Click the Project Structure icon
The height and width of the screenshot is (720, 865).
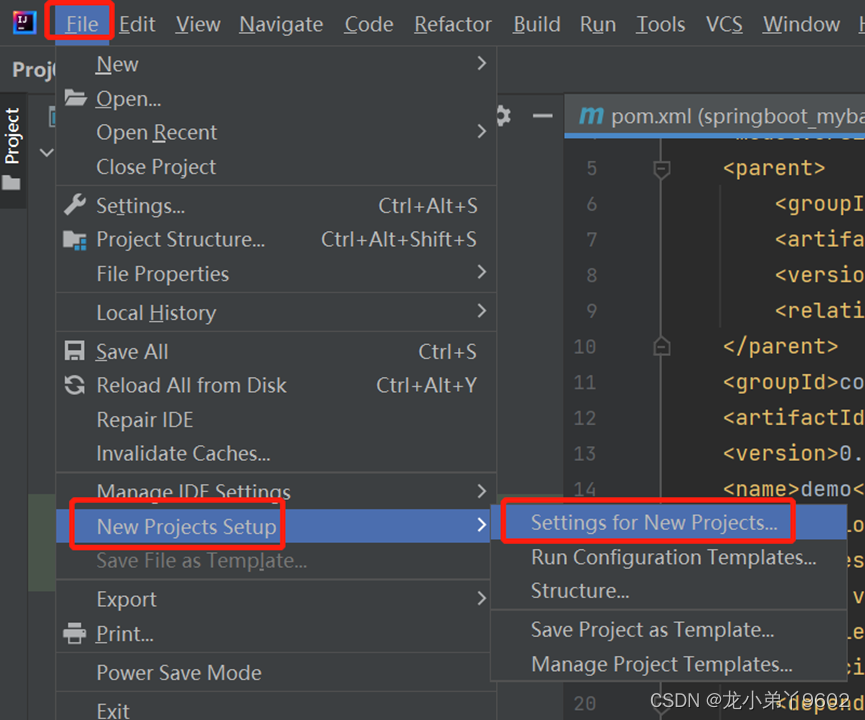(x=75, y=240)
